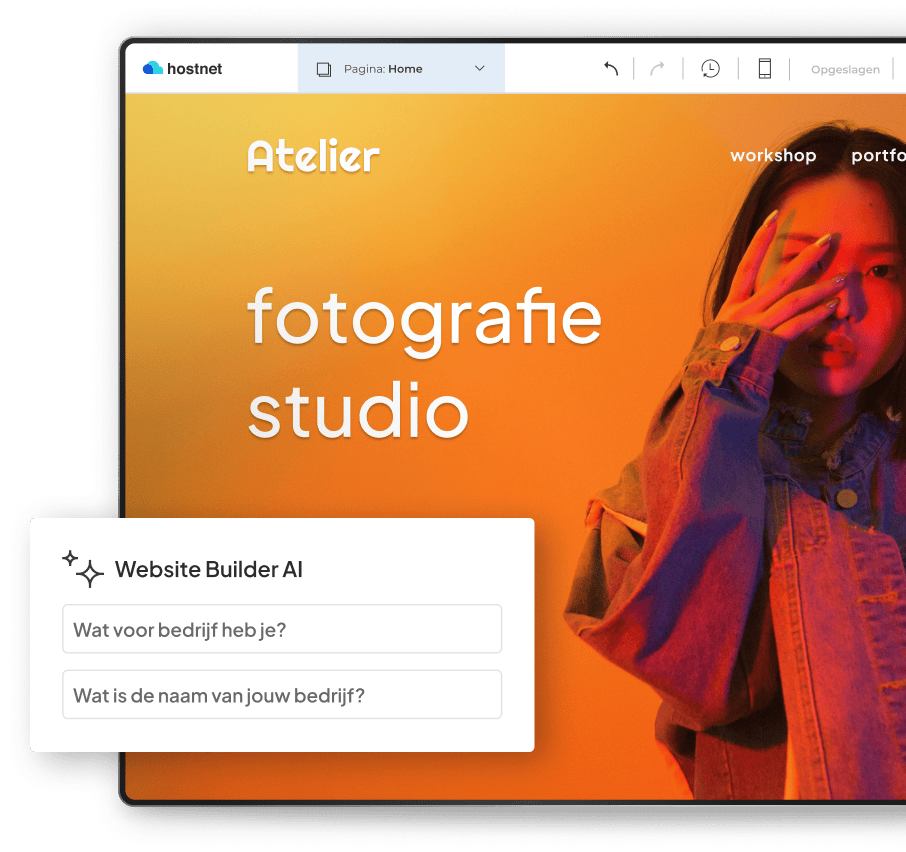Open the version history clock icon
Viewport: 906px width, 852px height.
pos(710,69)
